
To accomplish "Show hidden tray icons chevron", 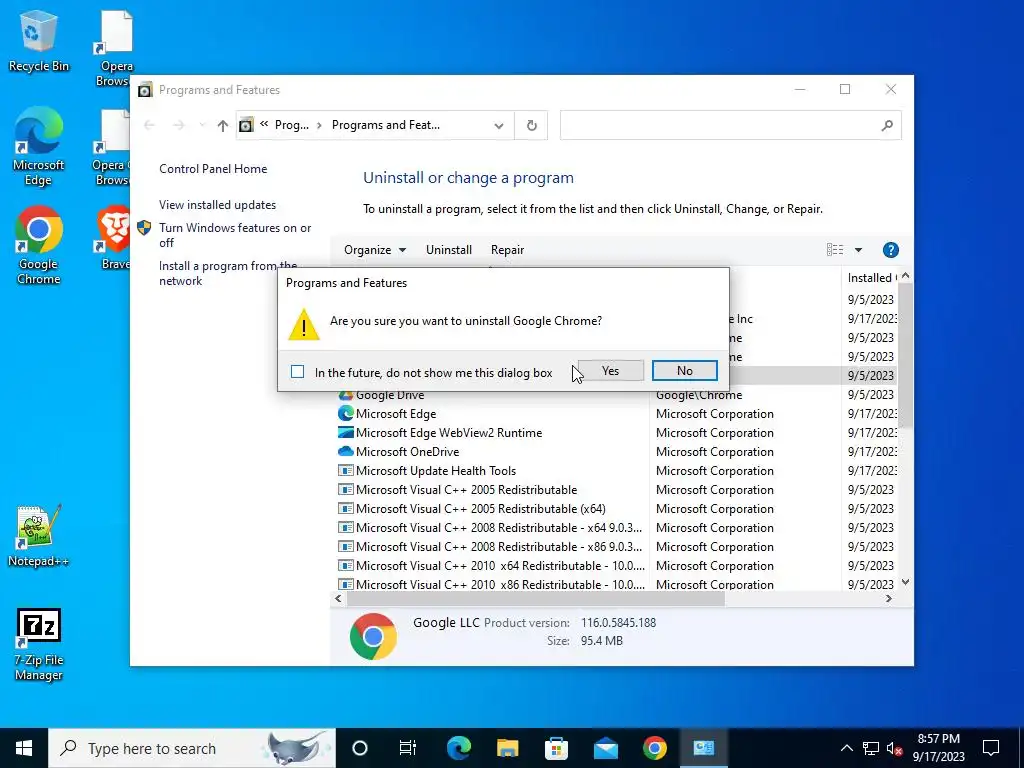I will tap(846, 748).
